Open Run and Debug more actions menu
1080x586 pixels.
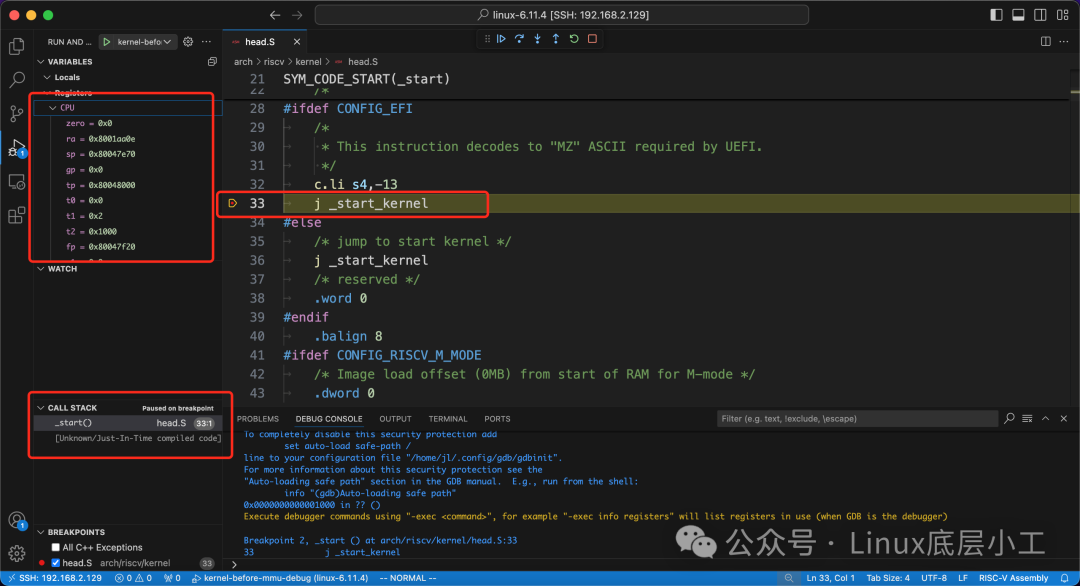206,42
